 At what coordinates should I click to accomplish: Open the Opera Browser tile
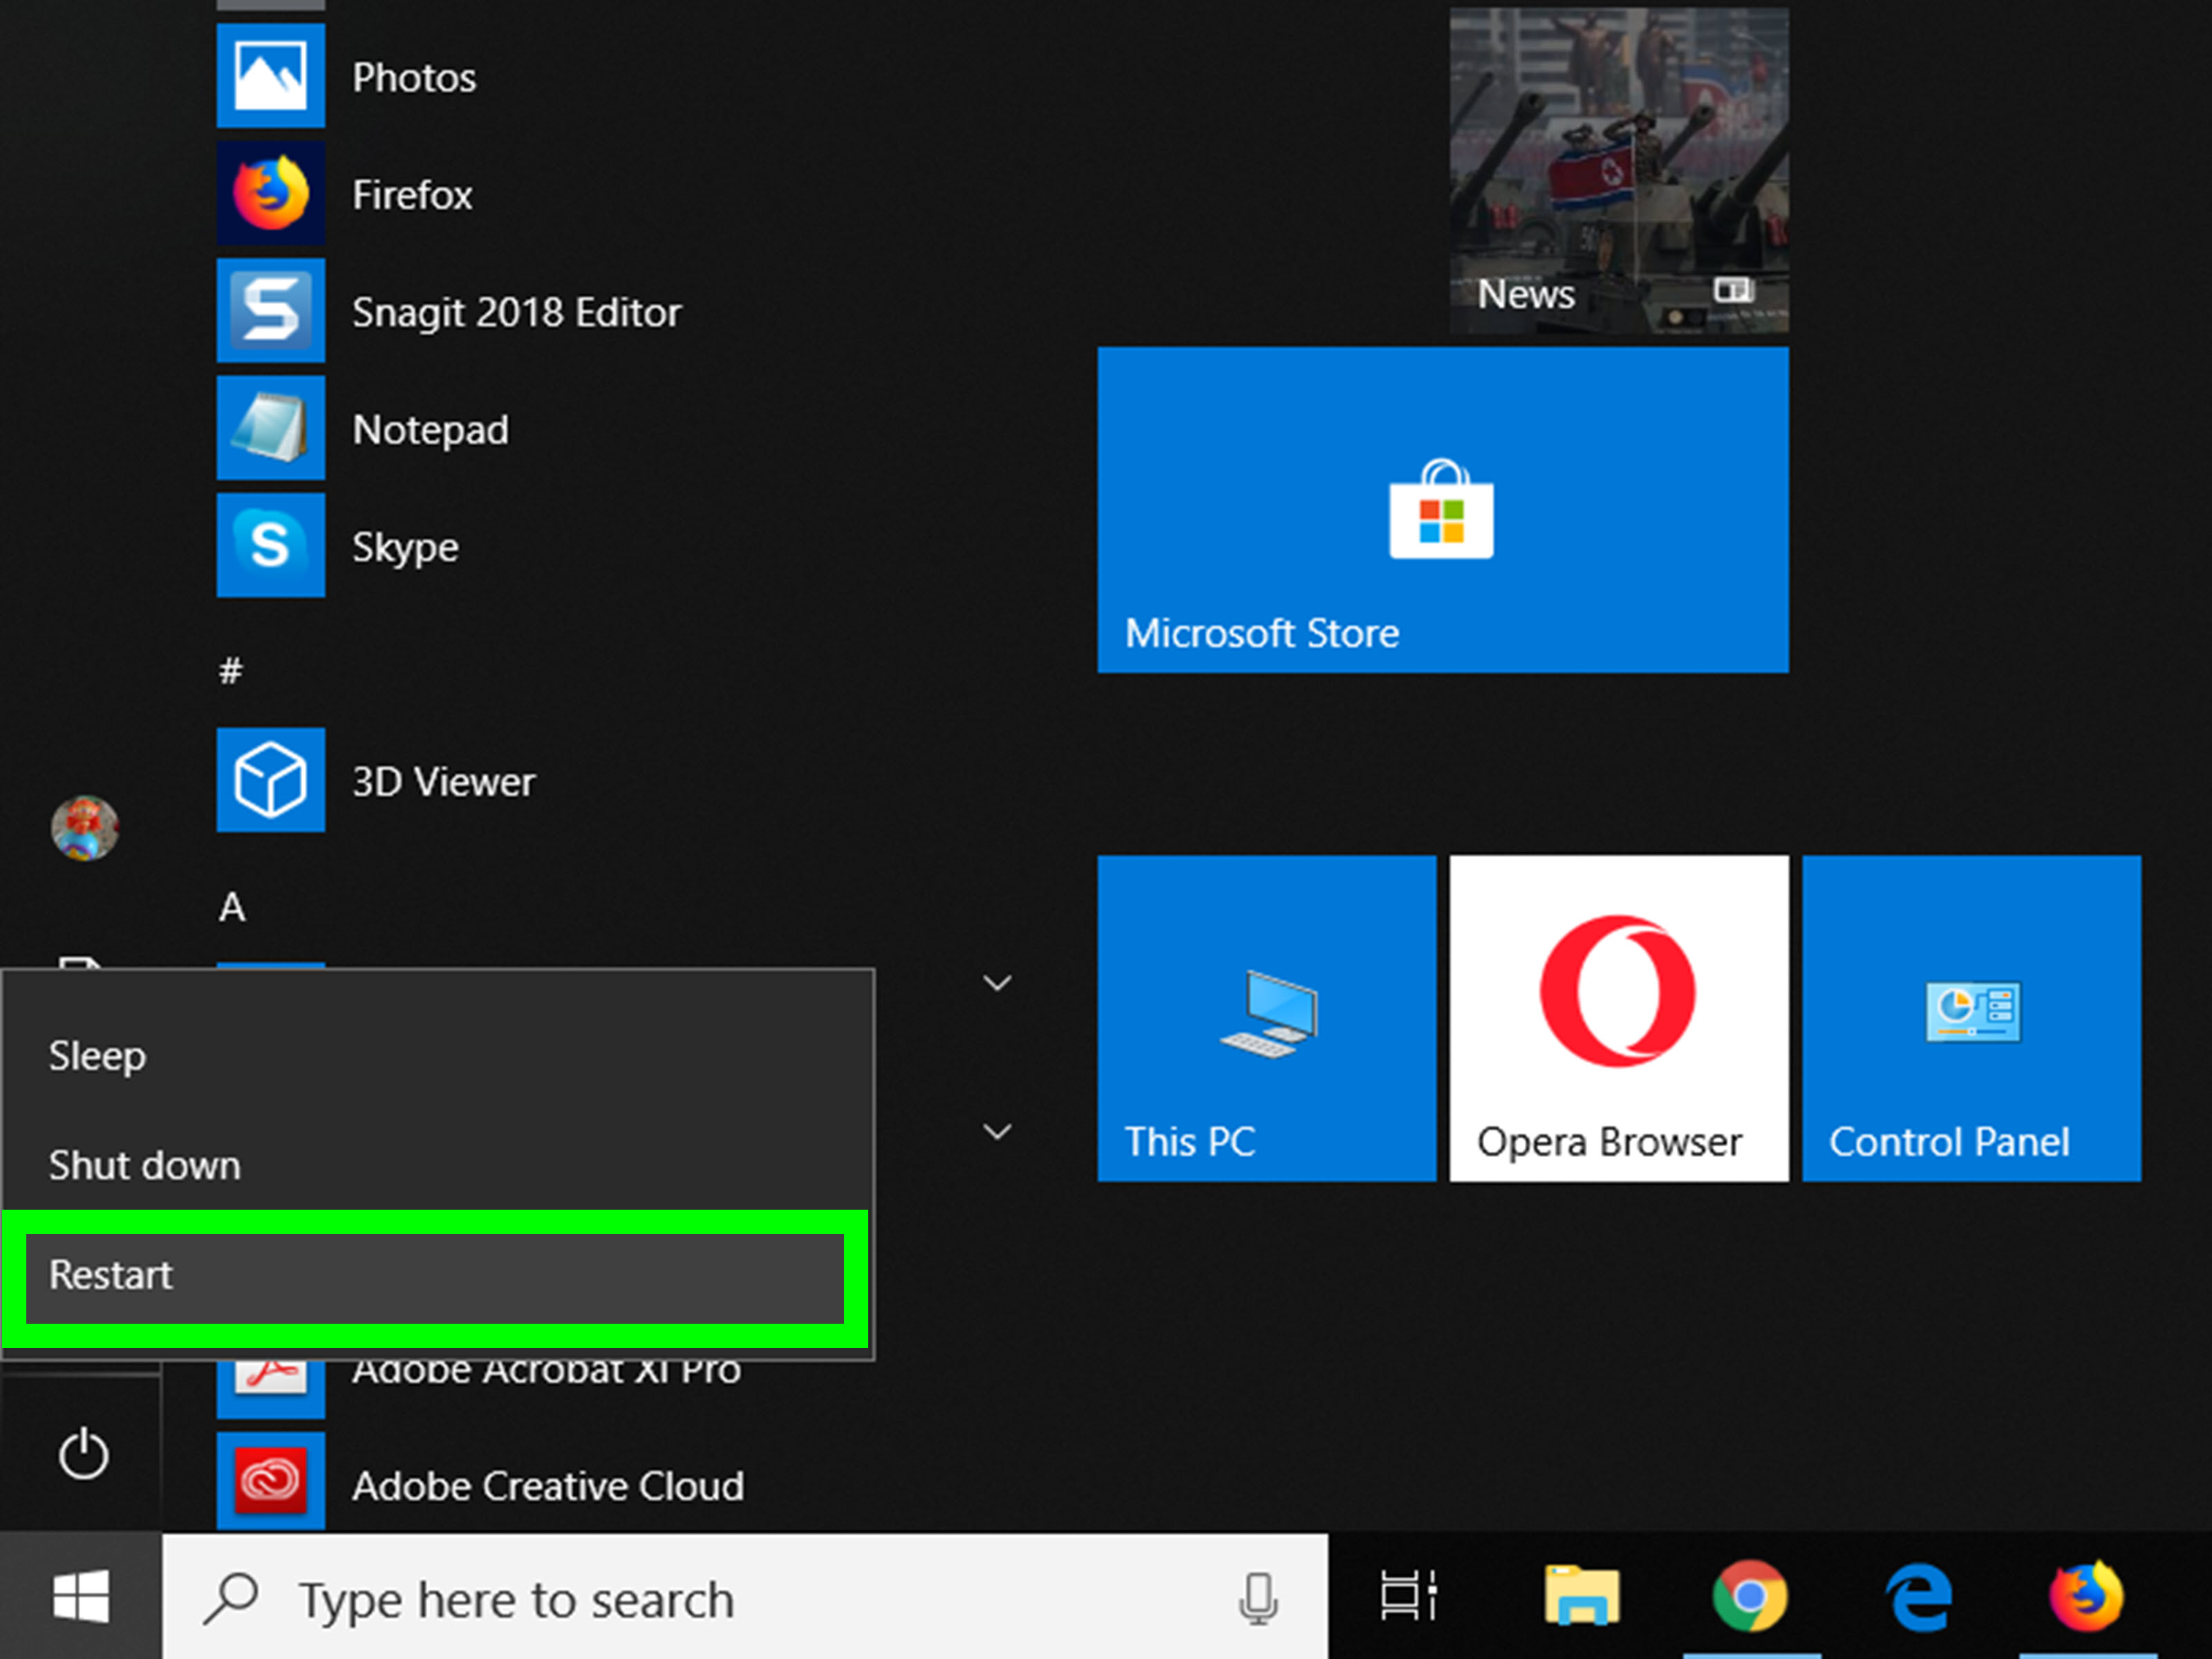1619,1018
